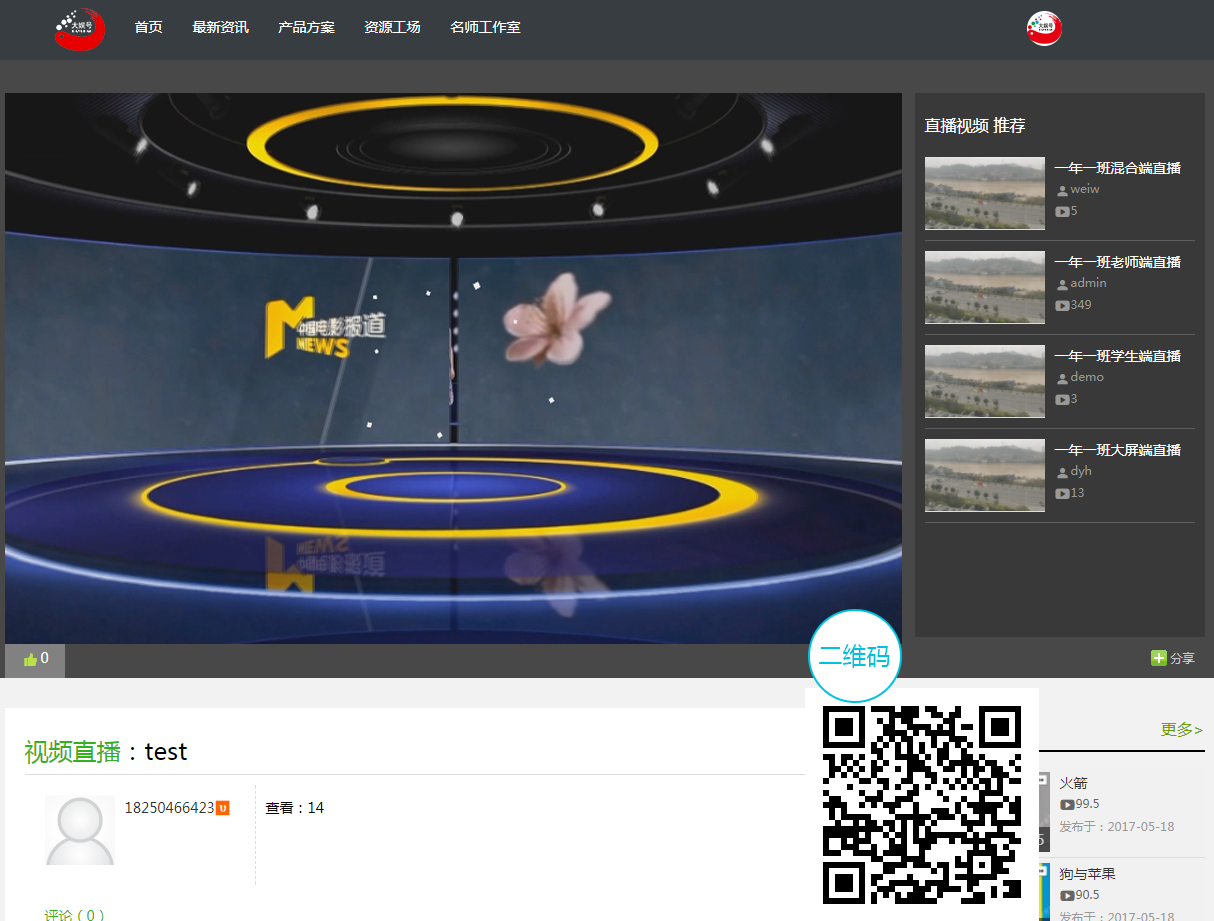
Task: Click the like count 0 under the video
Action: [x=44, y=658]
